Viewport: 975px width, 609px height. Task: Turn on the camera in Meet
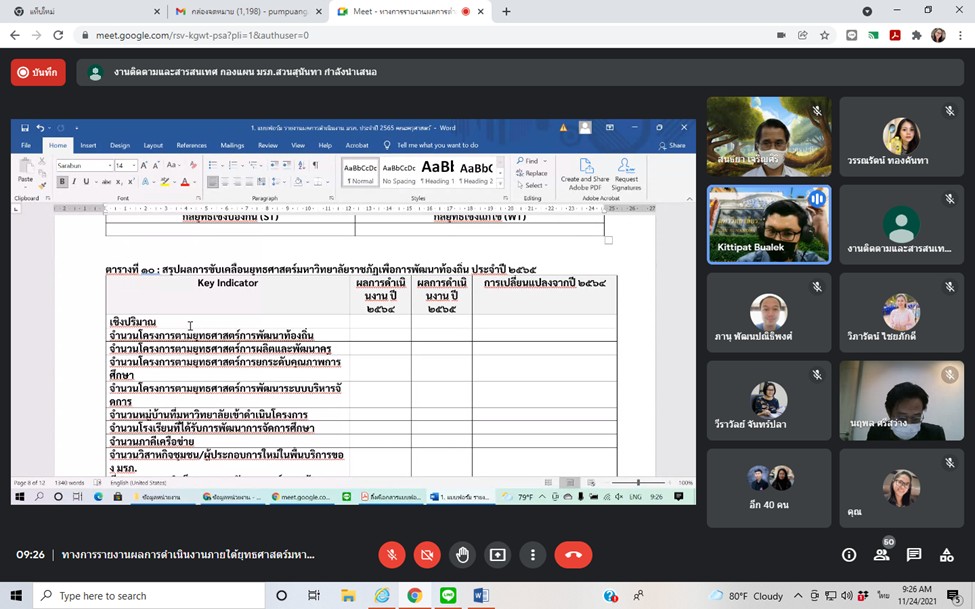pos(427,554)
